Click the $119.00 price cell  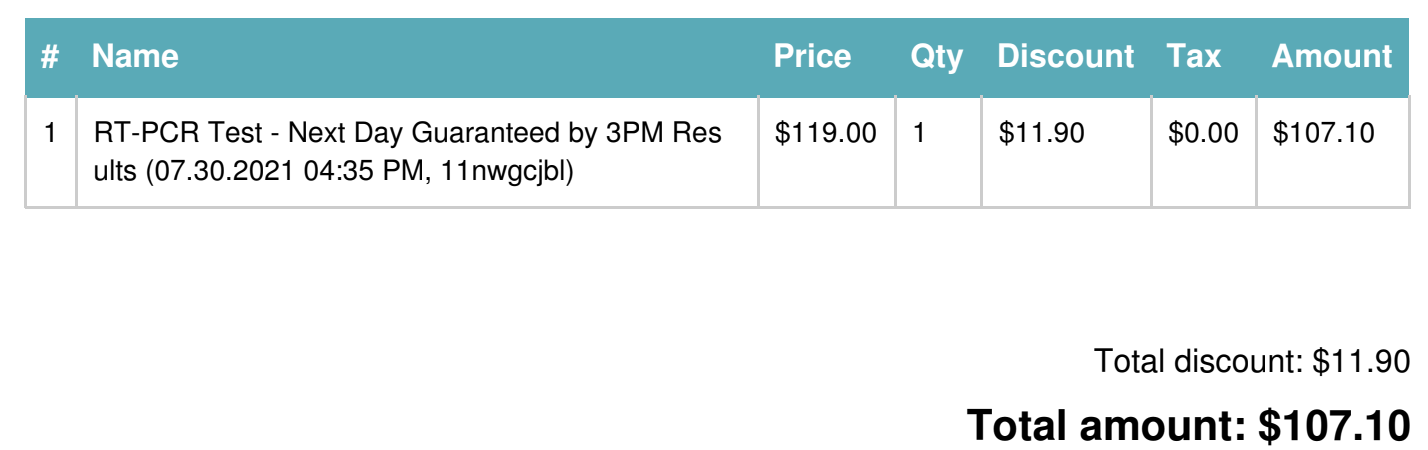tap(826, 132)
